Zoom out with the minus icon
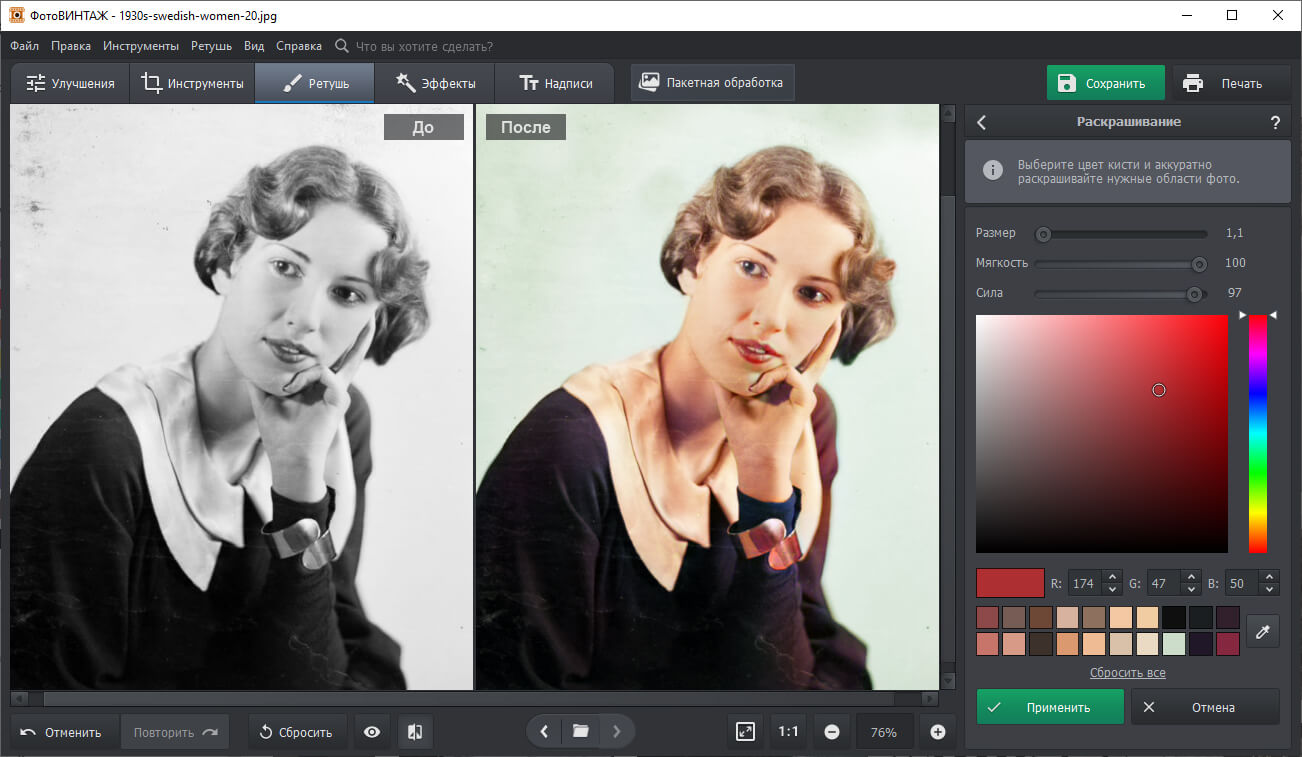1302x757 pixels. click(831, 731)
